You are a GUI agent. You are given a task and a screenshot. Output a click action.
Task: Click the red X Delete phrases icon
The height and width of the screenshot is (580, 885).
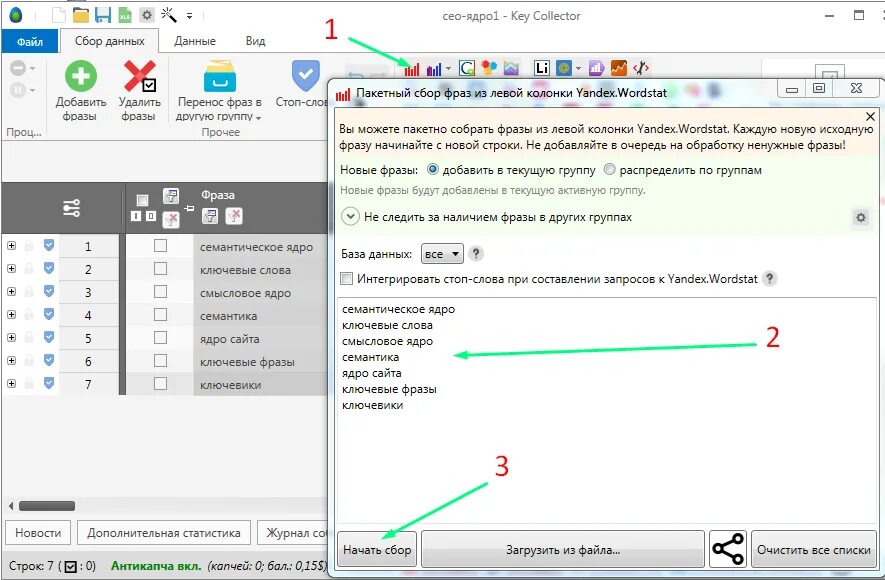pyautogui.click(x=139, y=76)
